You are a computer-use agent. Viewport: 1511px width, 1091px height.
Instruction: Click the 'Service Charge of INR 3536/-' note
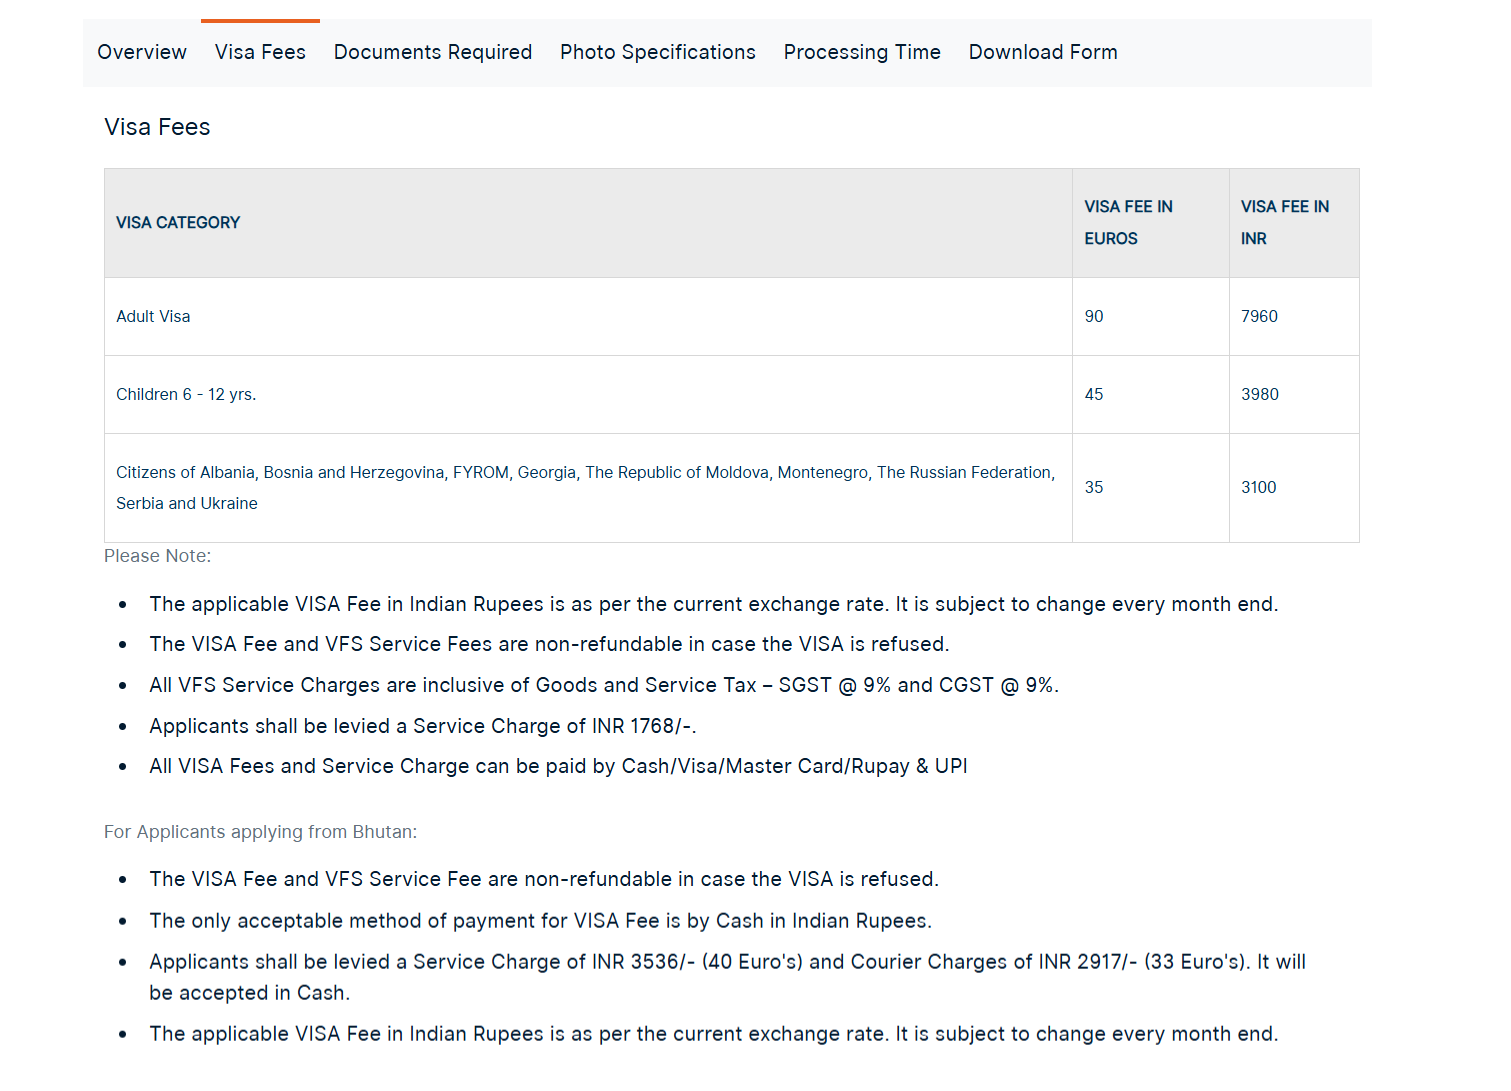(x=728, y=977)
